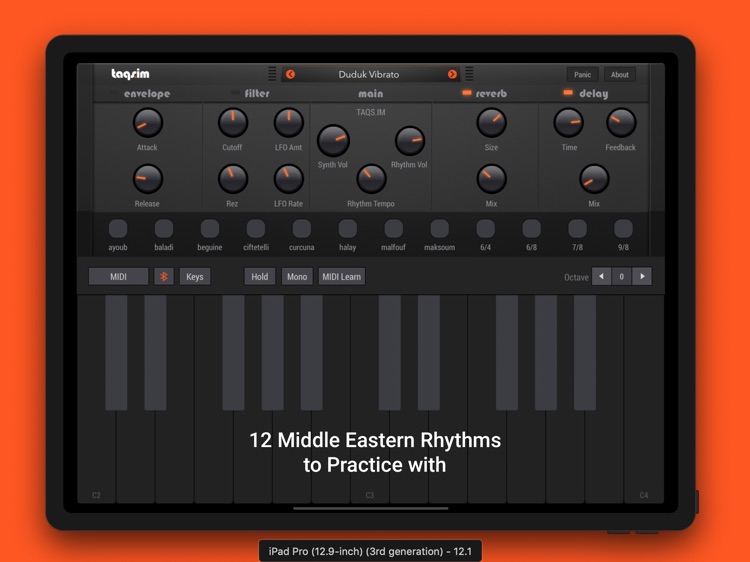Image resolution: width=750 pixels, height=562 pixels.
Task: Enable the 9/8 rhythm pad
Action: click(x=623, y=229)
